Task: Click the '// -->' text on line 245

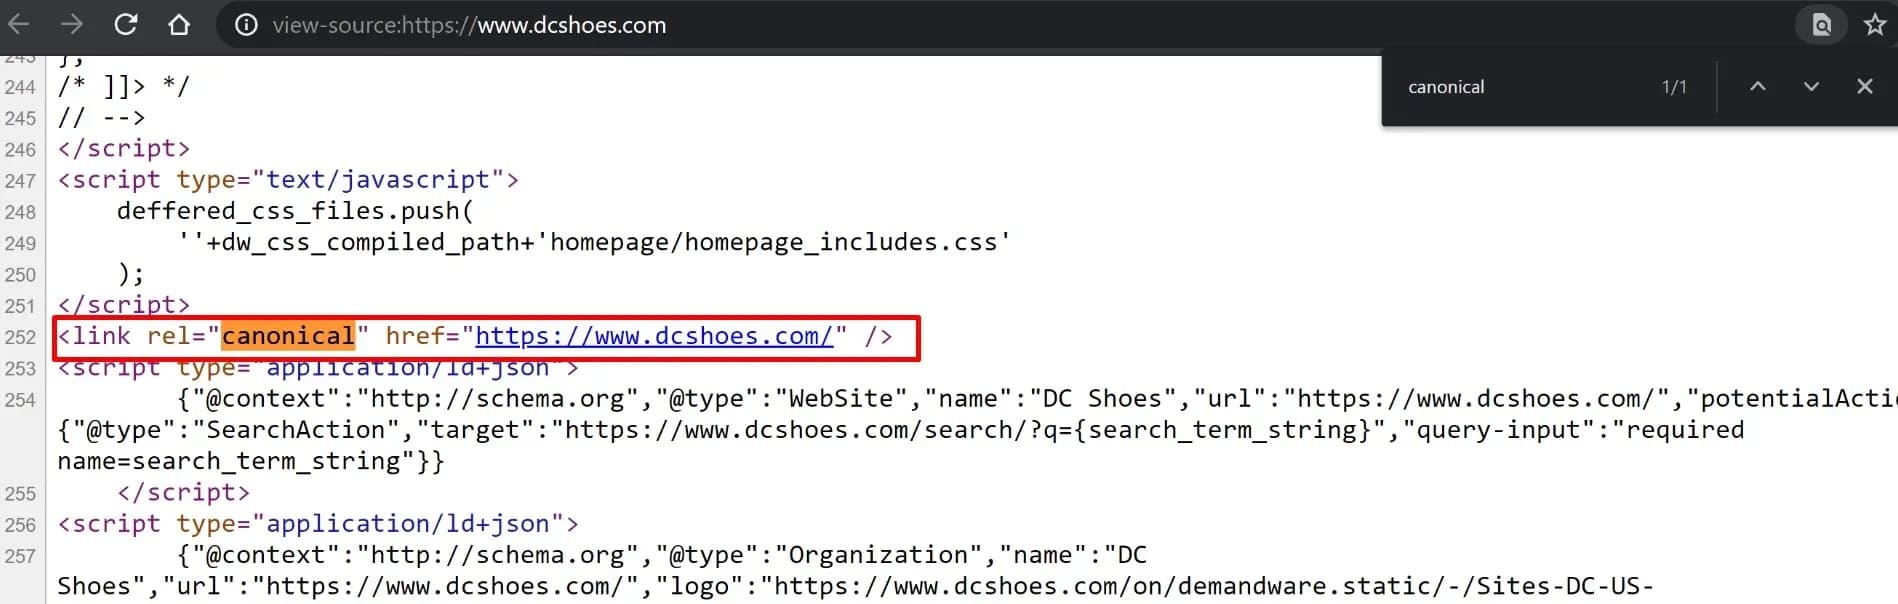Action: [101, 118]
